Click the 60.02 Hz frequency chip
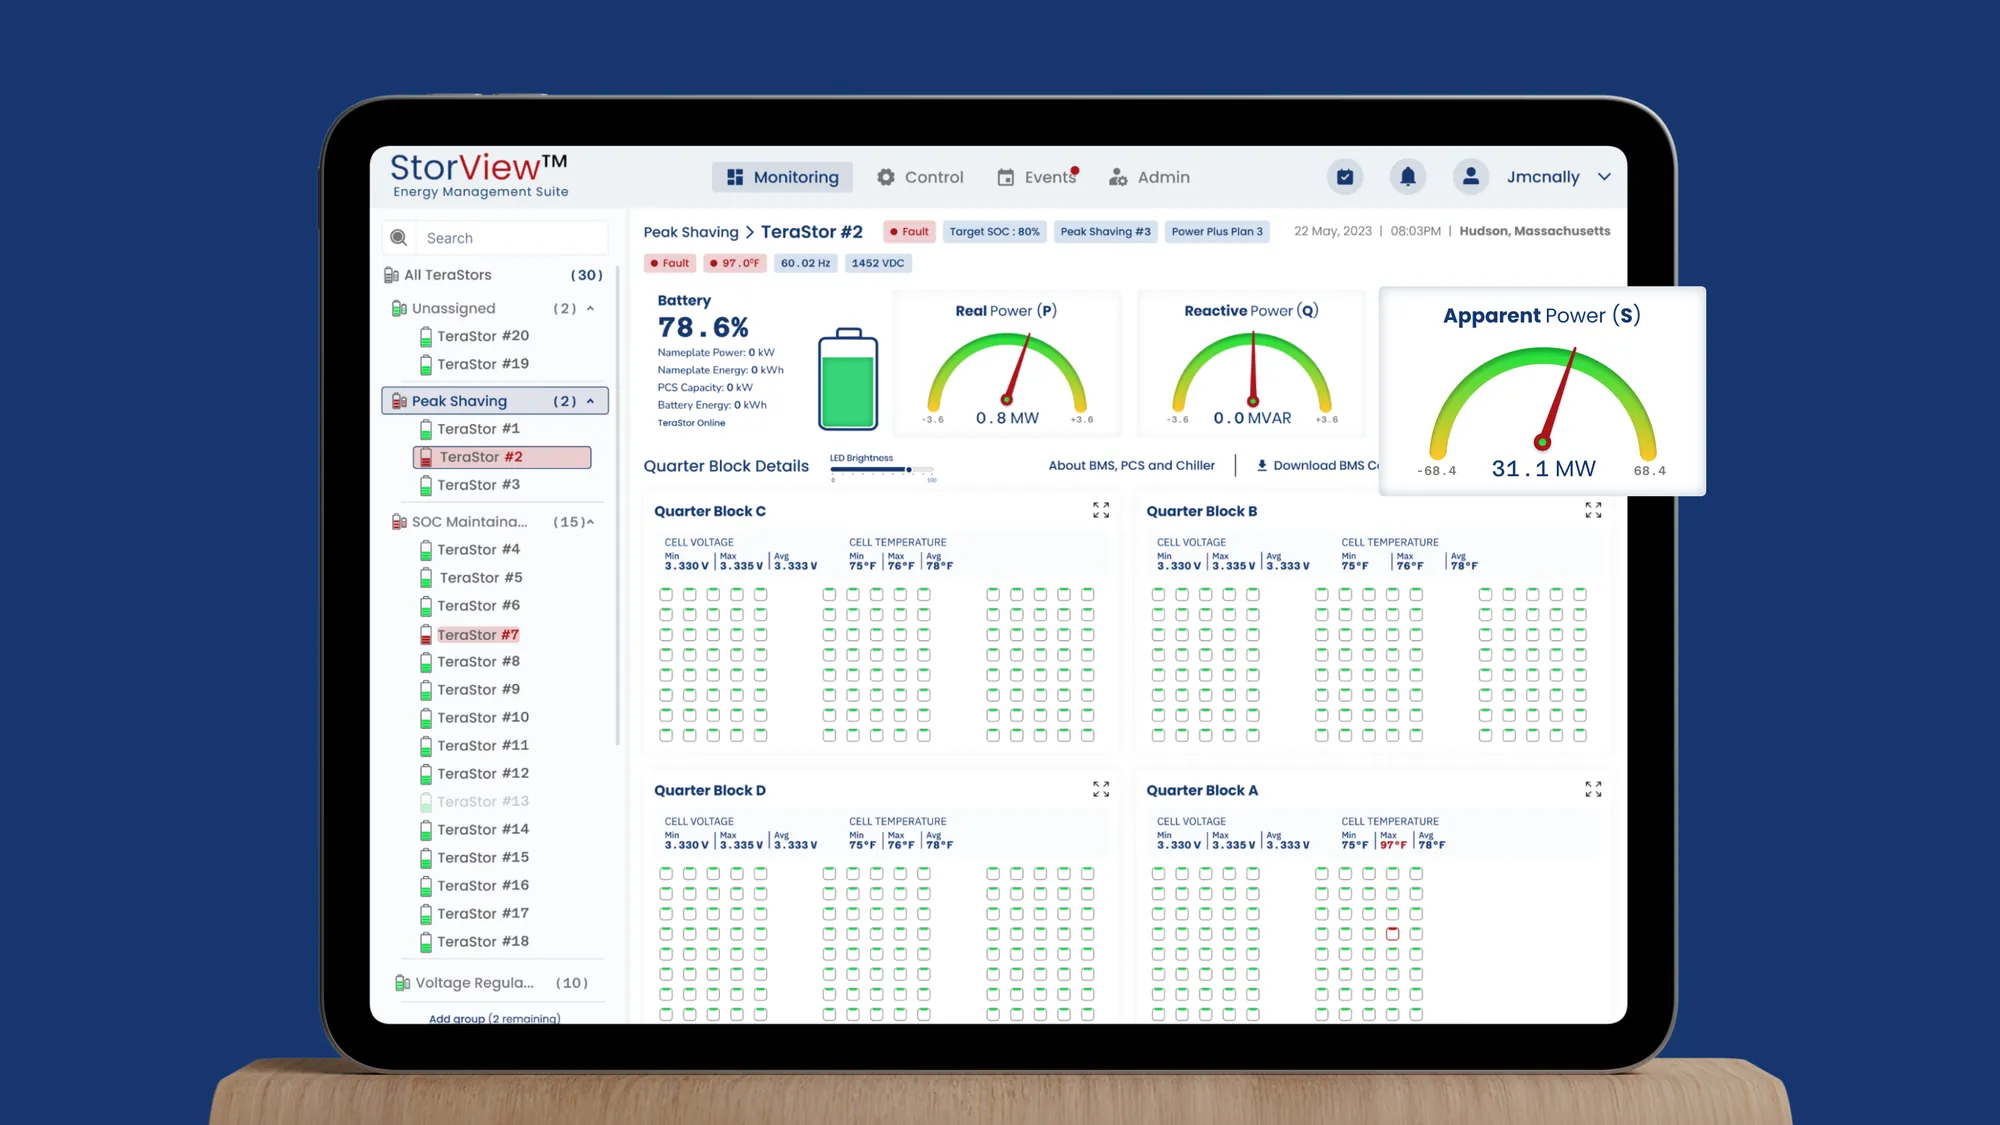The height and width of the screenshot is (1125, 2000). click(x=805, y=263)
